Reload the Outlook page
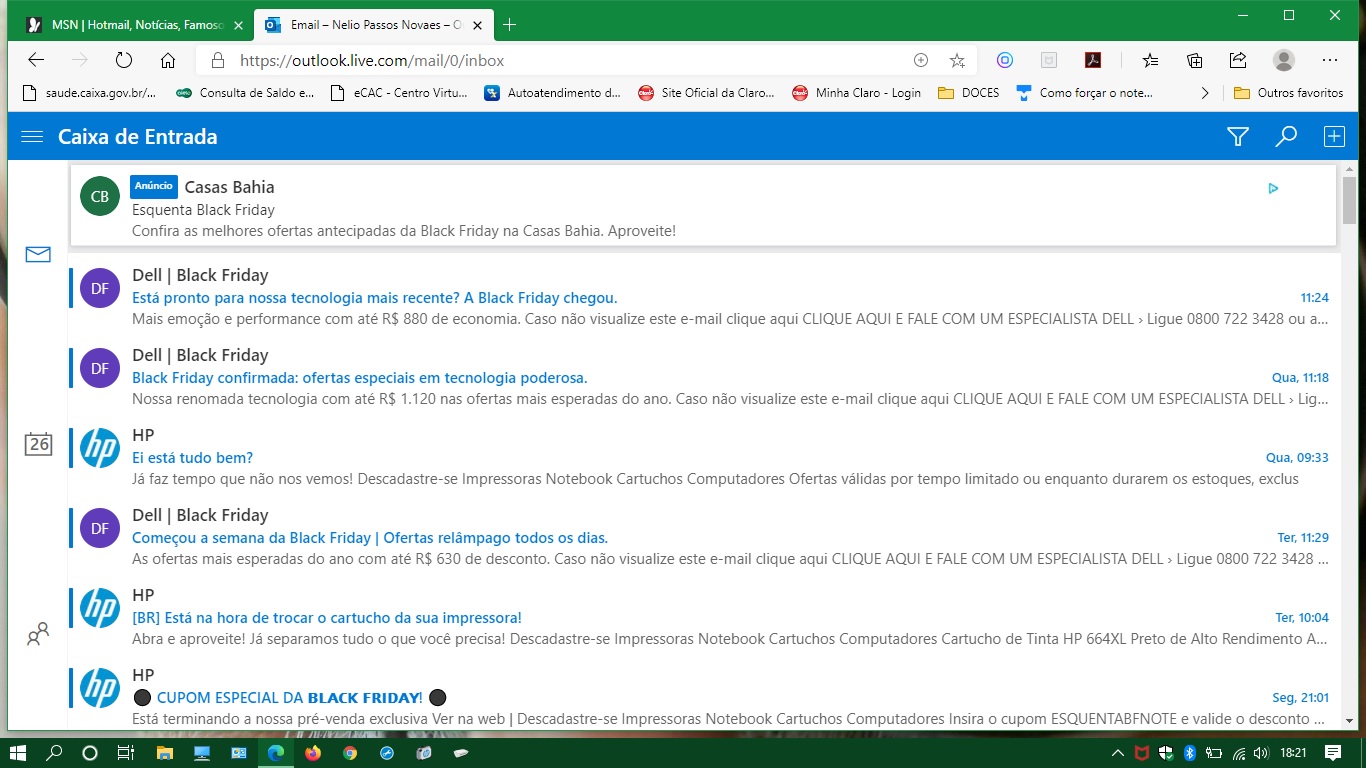 click(124, 60)
